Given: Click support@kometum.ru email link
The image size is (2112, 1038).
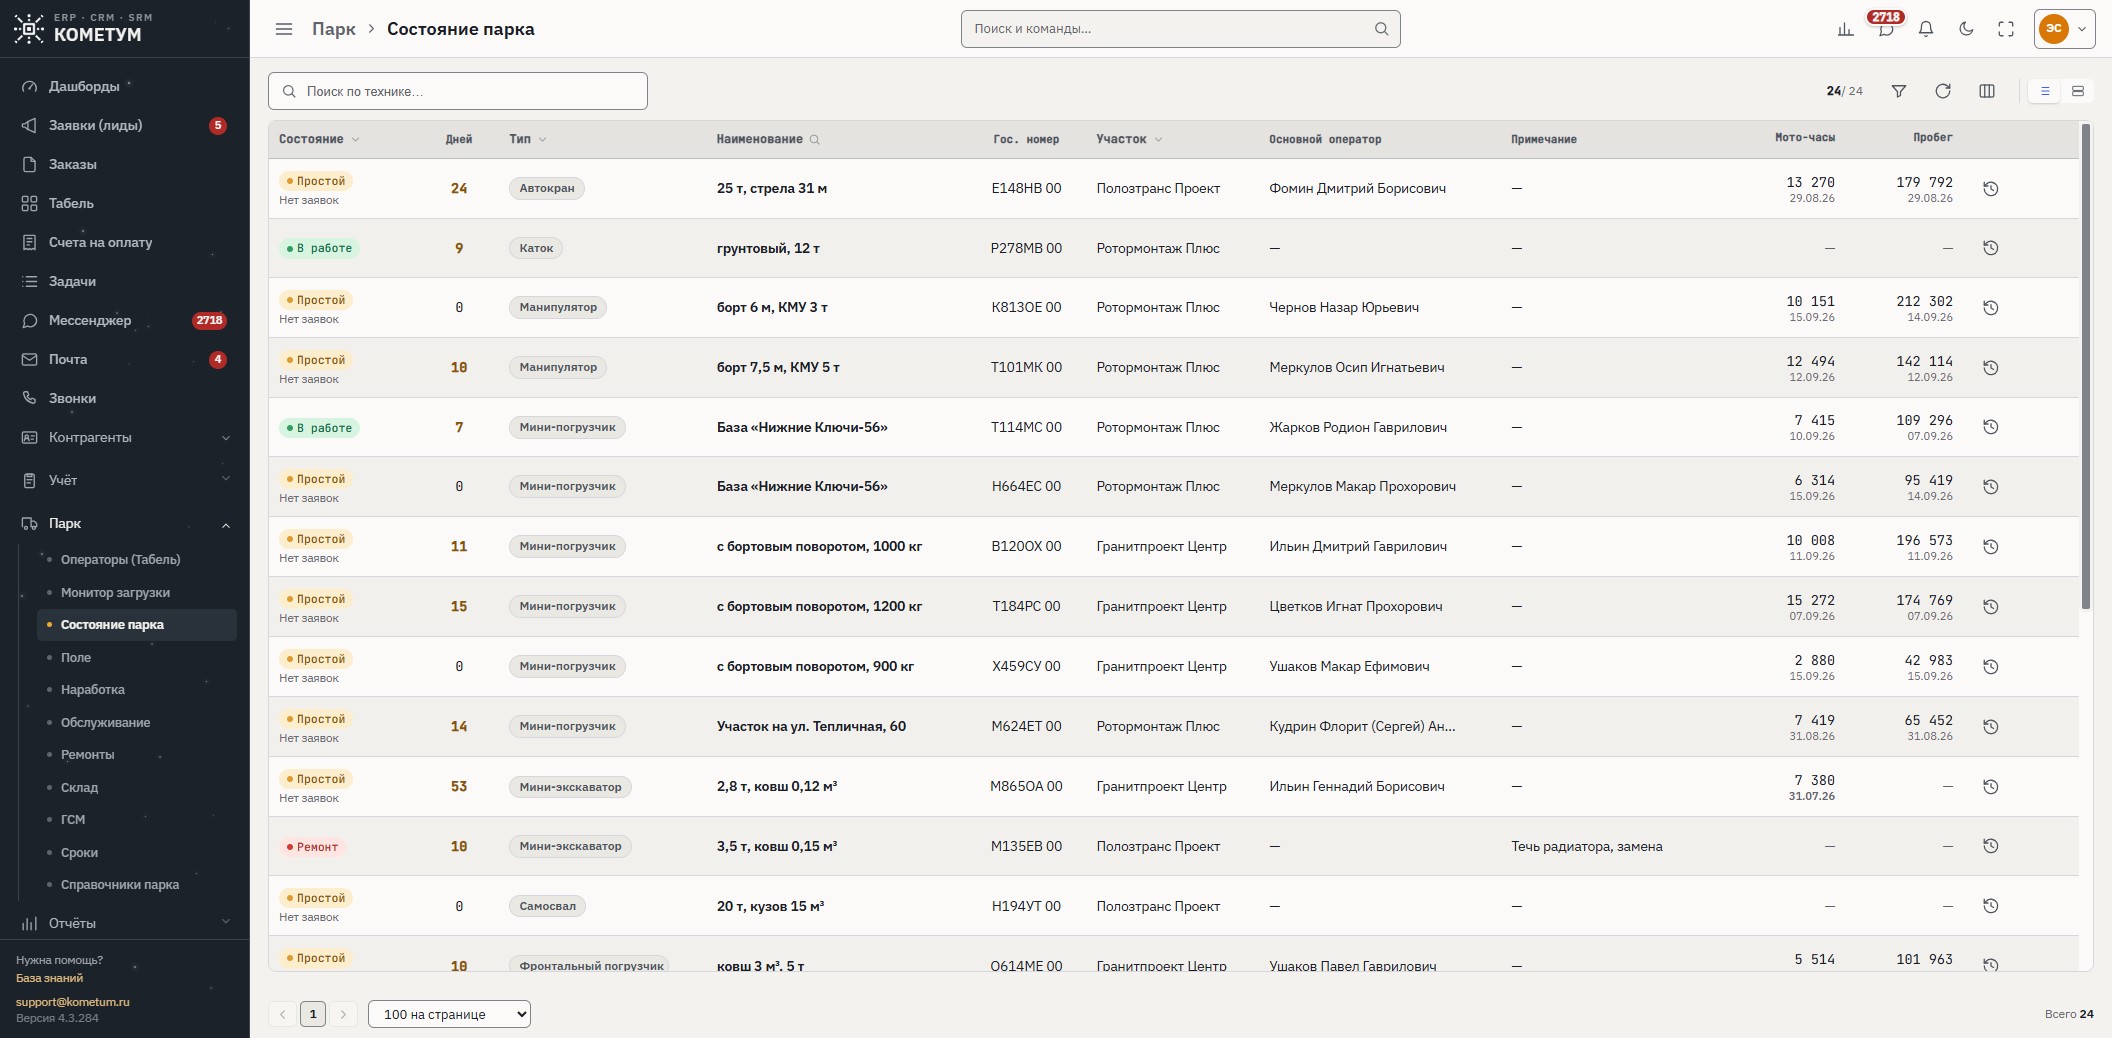Looking at the screenshot, I should pos(72,1002).
